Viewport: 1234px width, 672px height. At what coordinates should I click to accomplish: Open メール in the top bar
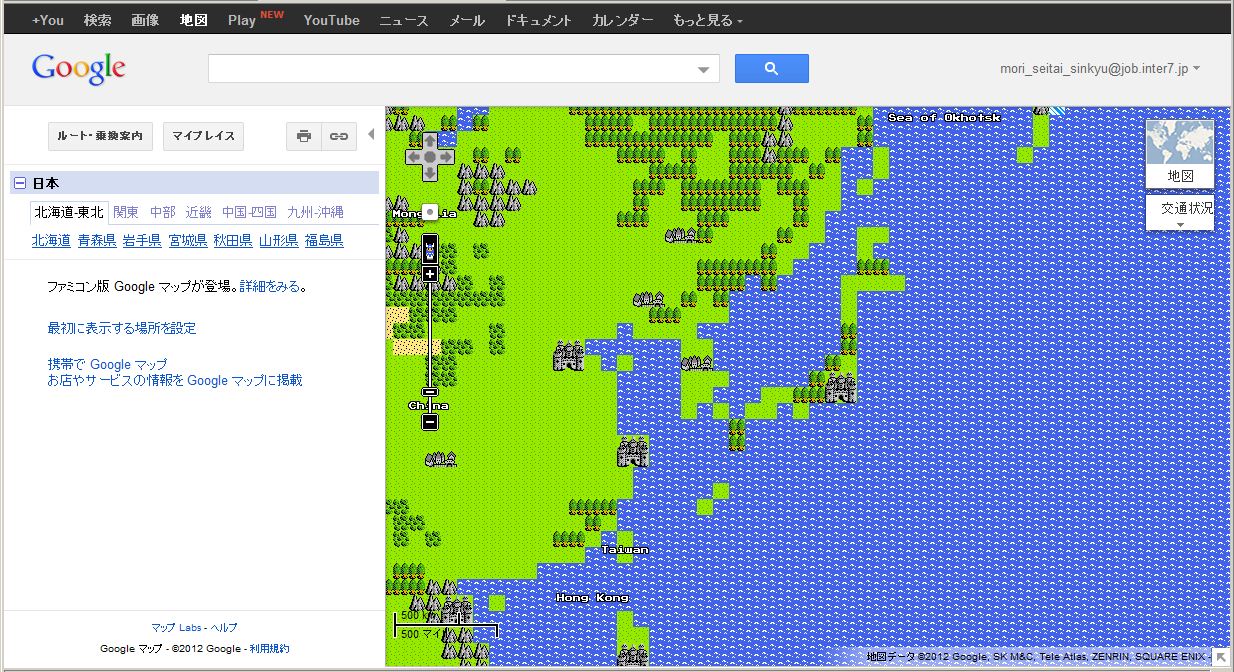[x=467, y=20]
